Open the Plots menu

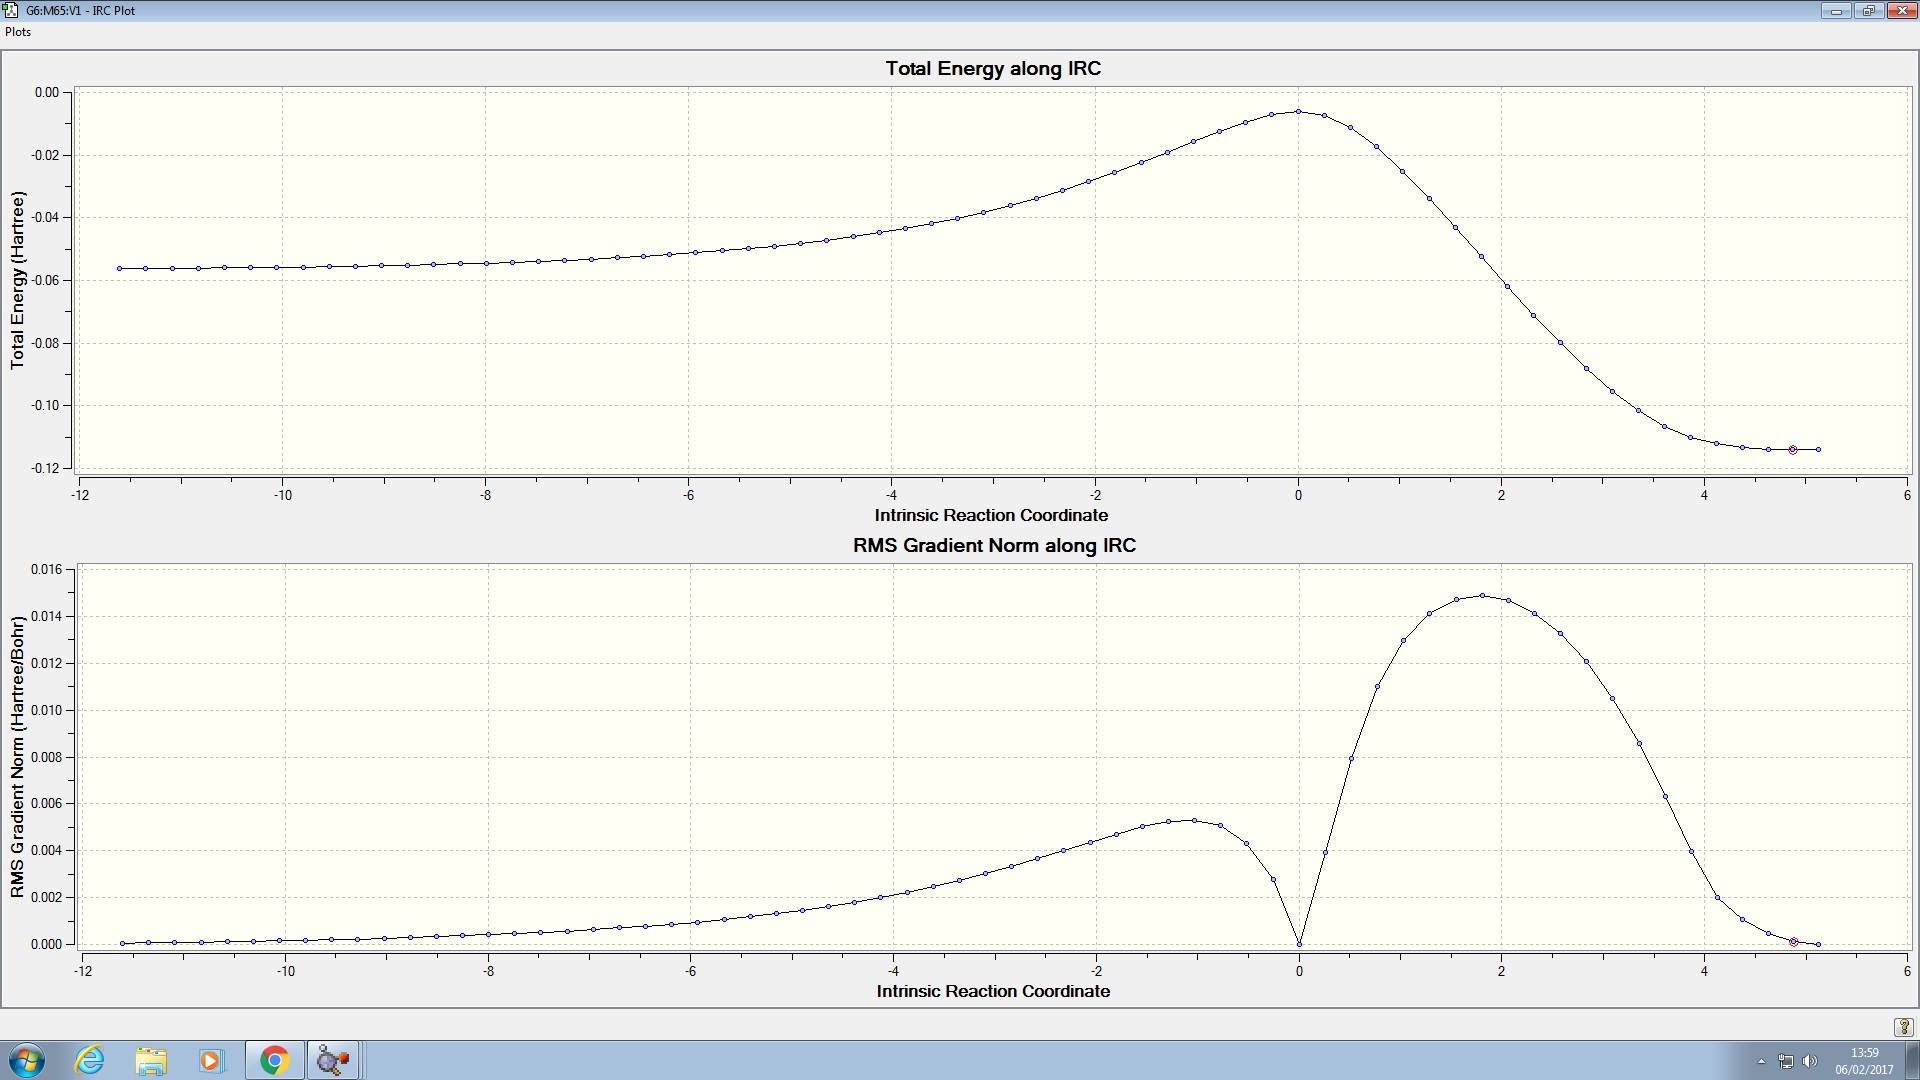tap(18, 32)
